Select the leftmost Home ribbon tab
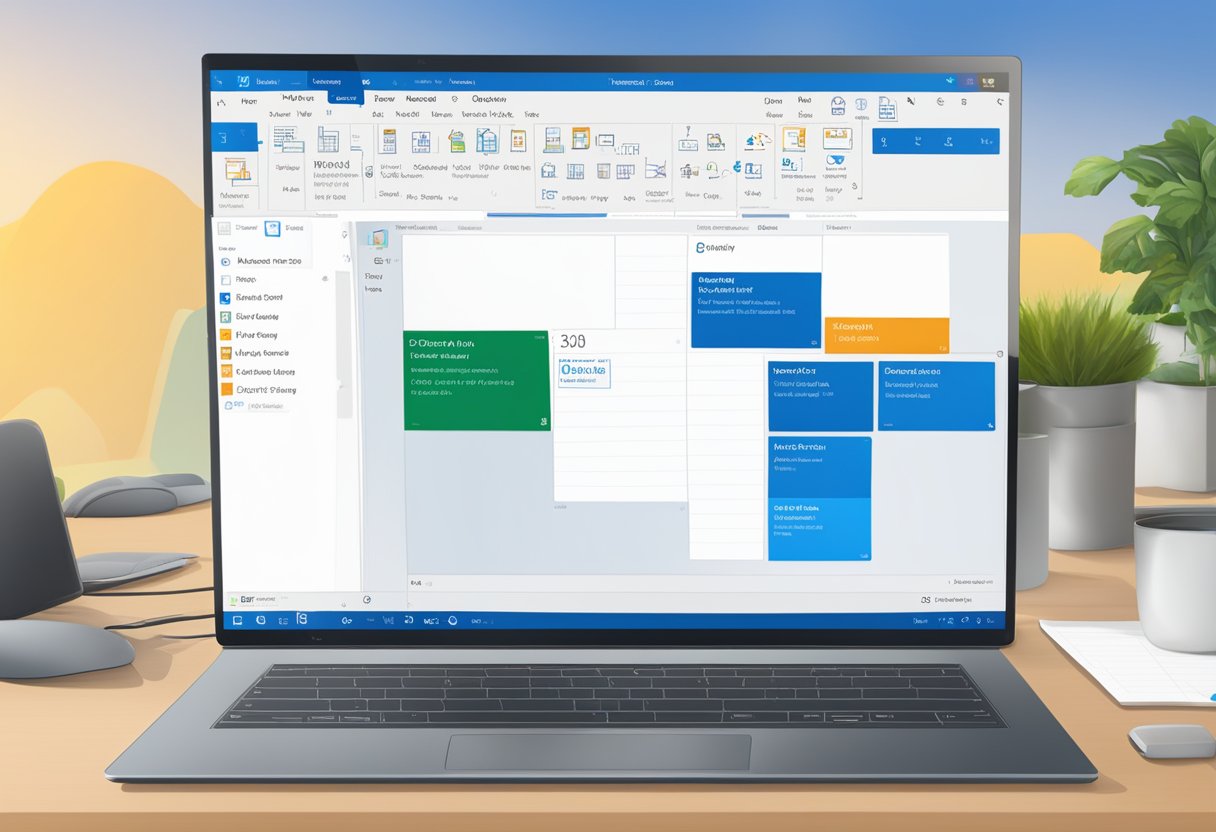Viewport: 1216px width, 832px height. pyautogui.click(x=248, y=99)
